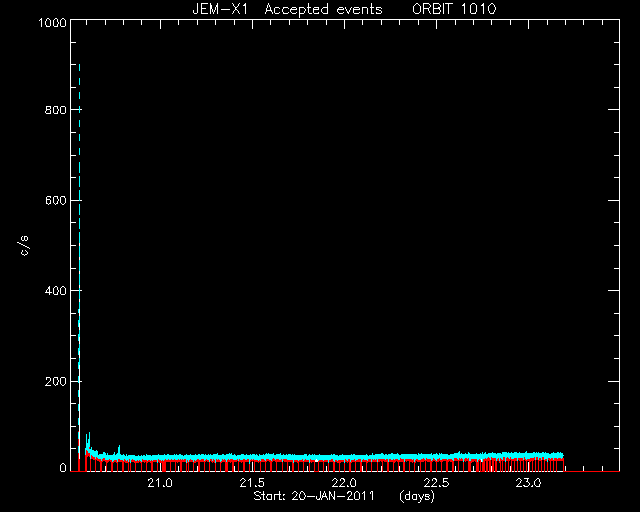Click the 600 y-axis label
This screenshot has height=512, width=640.
(56, 200)
